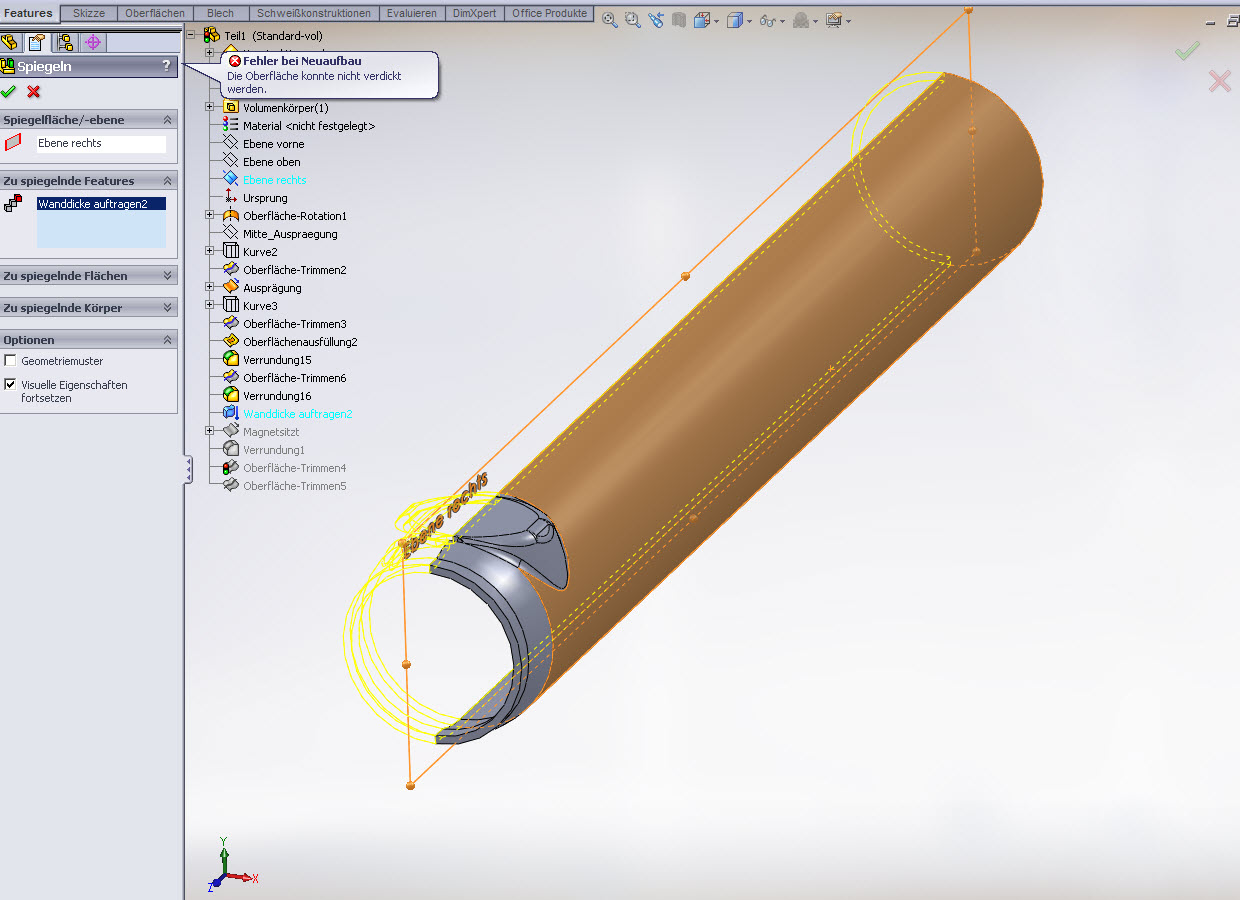Open the View Orientation dropdown arrow

point(716,21)
